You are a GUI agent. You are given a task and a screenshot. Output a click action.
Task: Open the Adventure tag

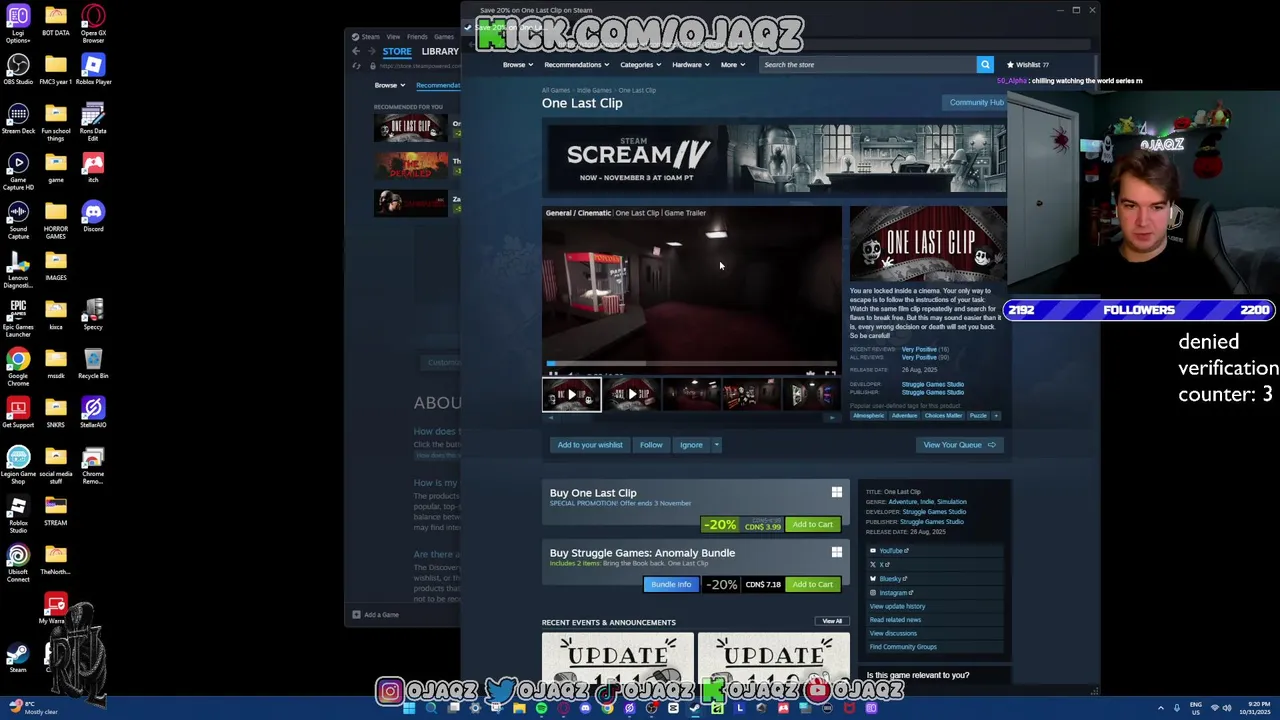[904, 416]
